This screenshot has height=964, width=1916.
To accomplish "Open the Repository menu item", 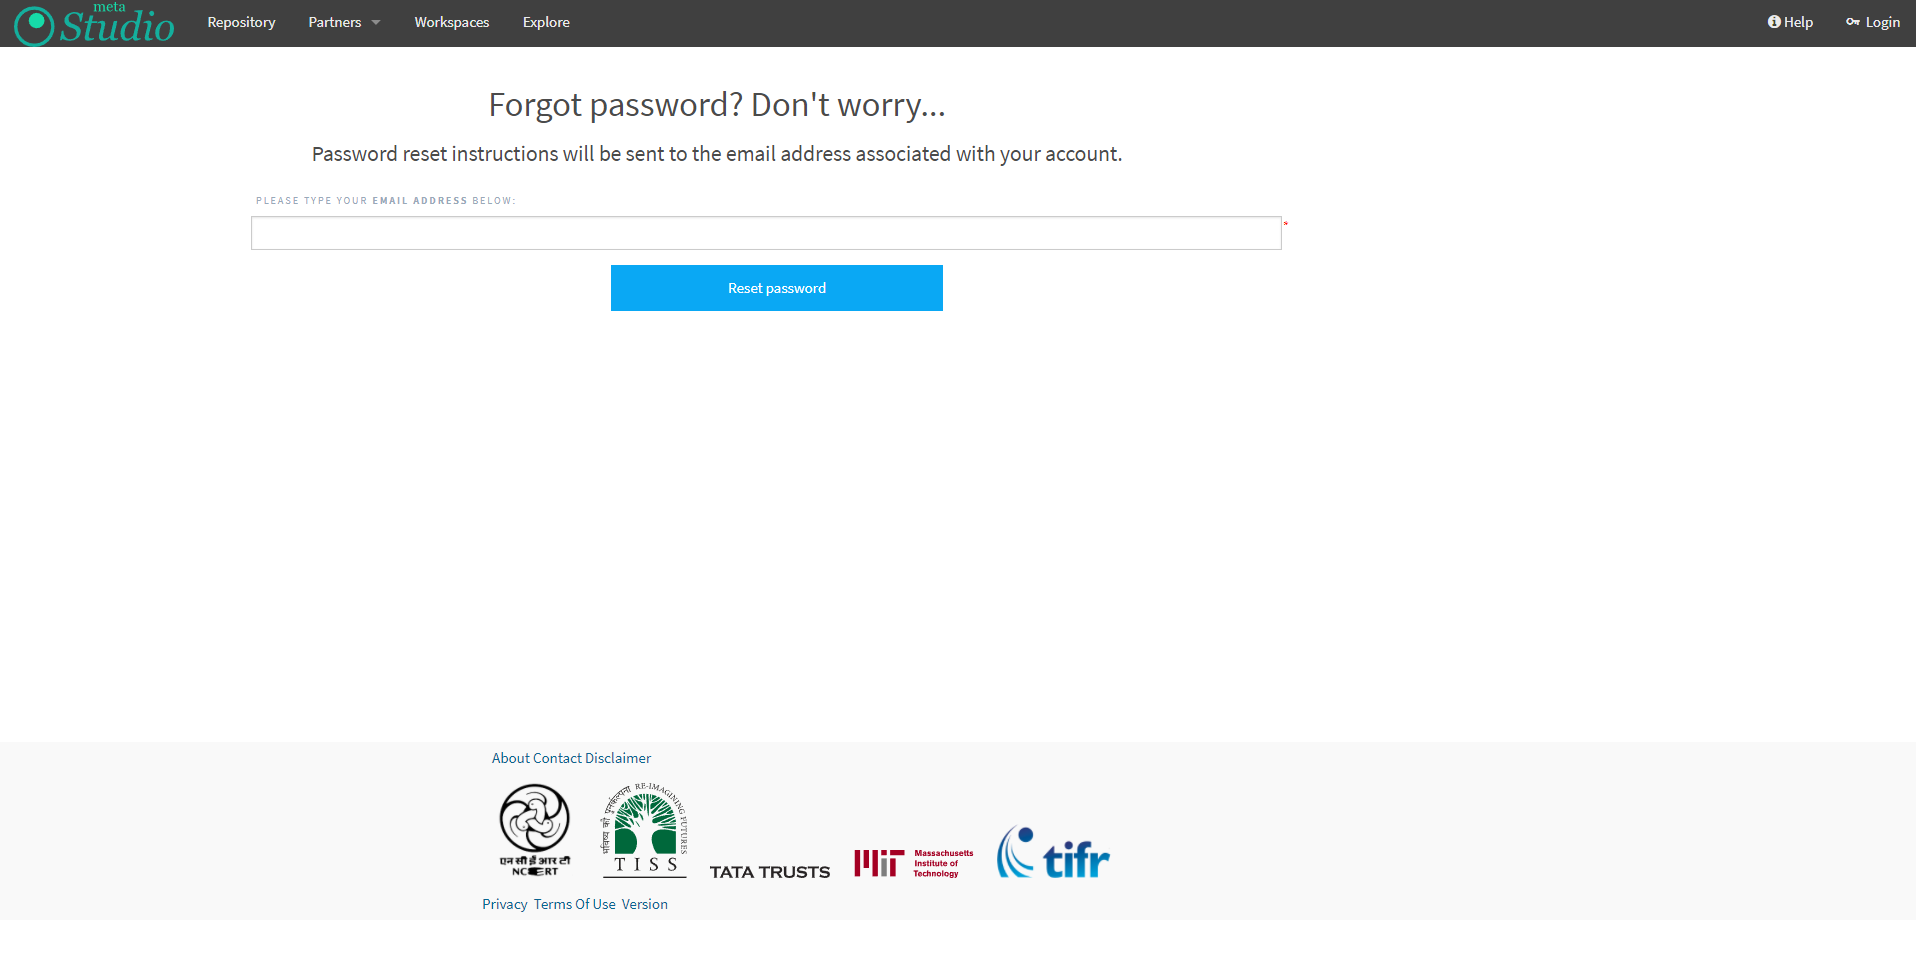I will [x=241, y=22].
